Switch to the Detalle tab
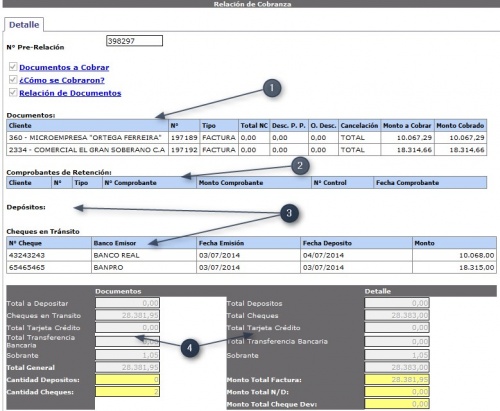Image resolution: width=500 pixels, height=411 pixels. pos(24,25)
